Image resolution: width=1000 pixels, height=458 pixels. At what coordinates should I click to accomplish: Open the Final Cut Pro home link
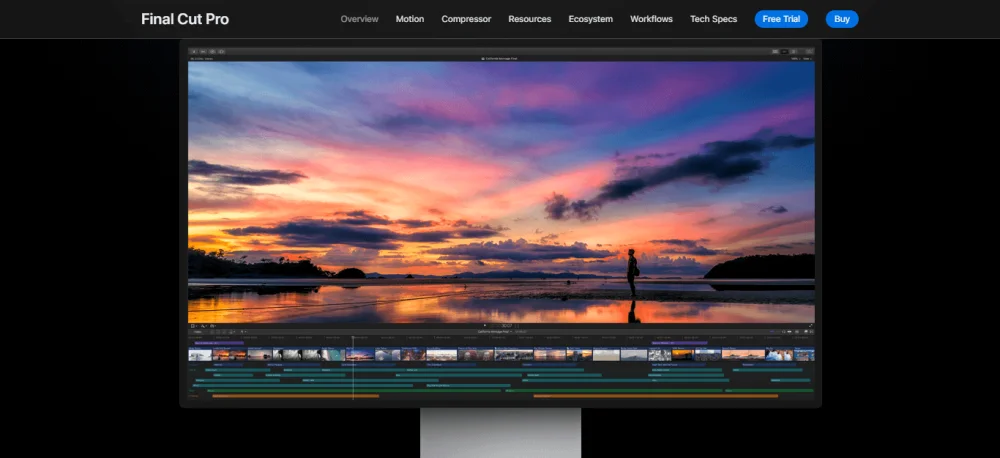click(x=185, y=19)
